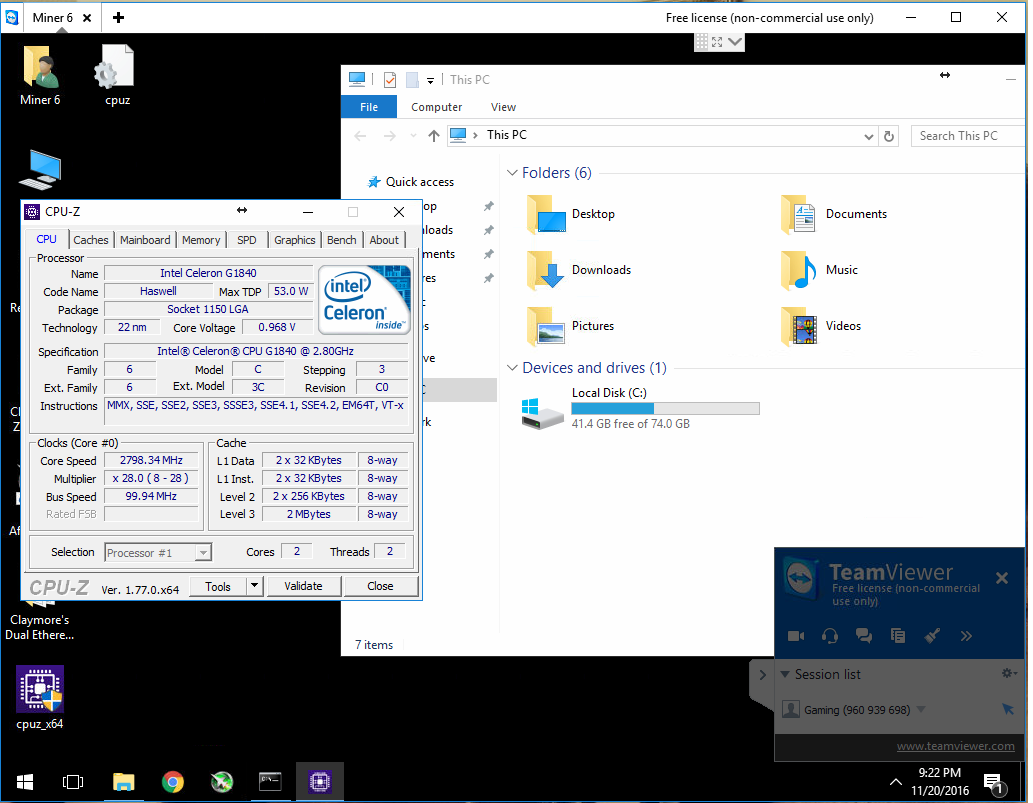Open Task View on taskbar
The image size is (1033, 803).
point(72,782)
